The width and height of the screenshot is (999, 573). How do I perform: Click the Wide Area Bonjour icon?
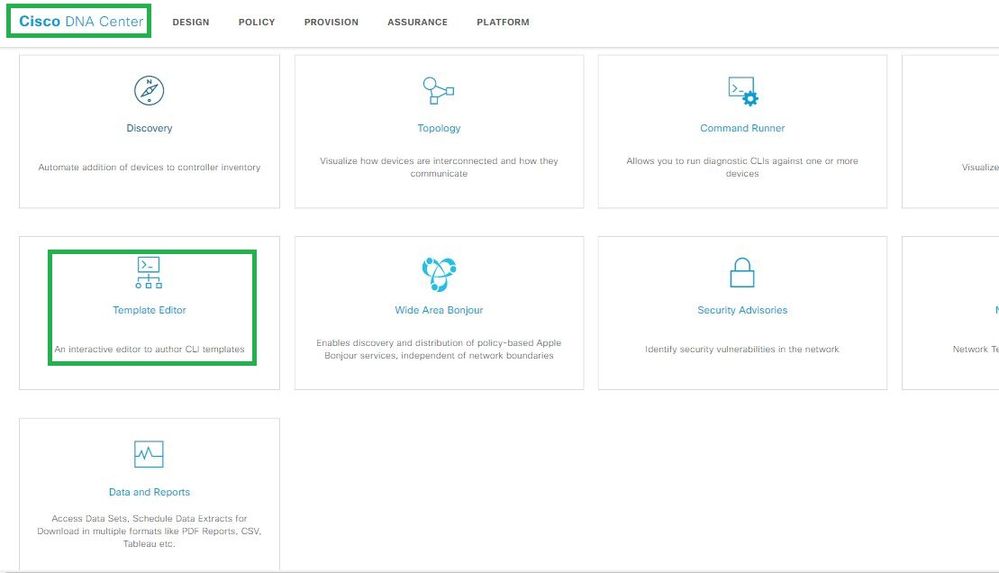(x=439, y=274)
